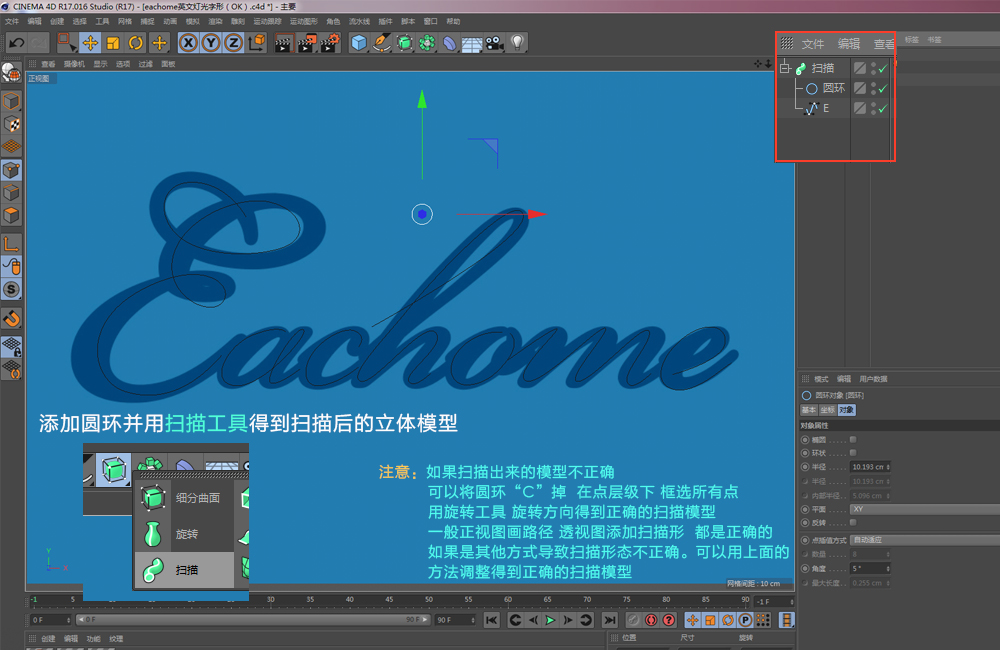Toggle the Y axis lock
1000x650 pixels.
coord(210,43)
